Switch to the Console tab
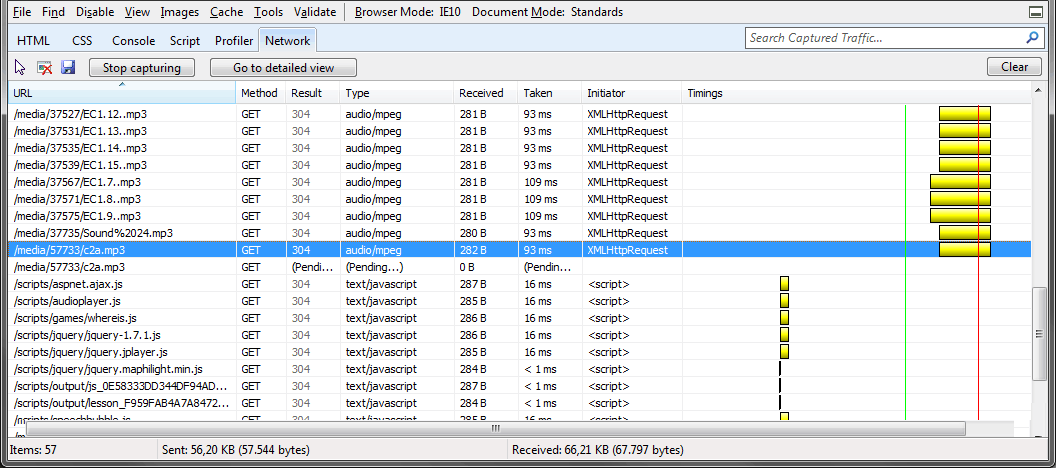The width and height of the screenshot is (1056, 468). click(x=133, y=40)
